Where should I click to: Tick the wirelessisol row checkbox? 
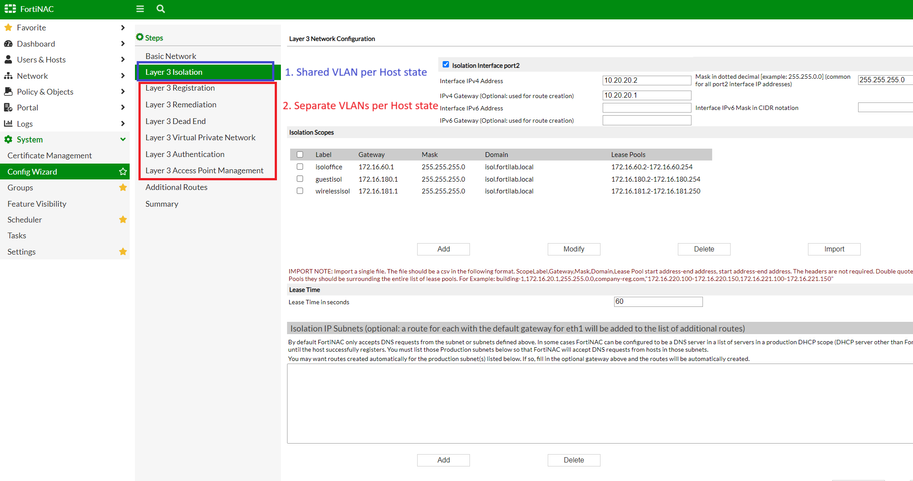[300, 190]
